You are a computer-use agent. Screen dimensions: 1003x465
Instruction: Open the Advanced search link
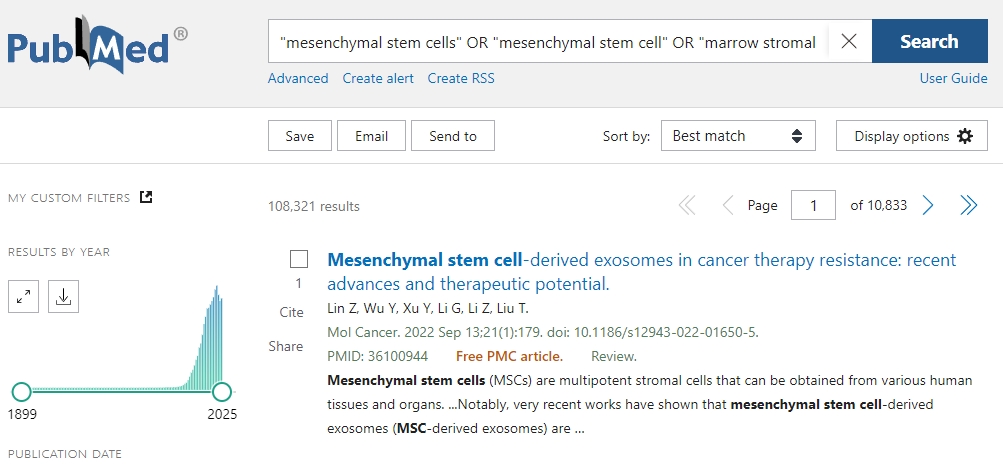point(298,78)
